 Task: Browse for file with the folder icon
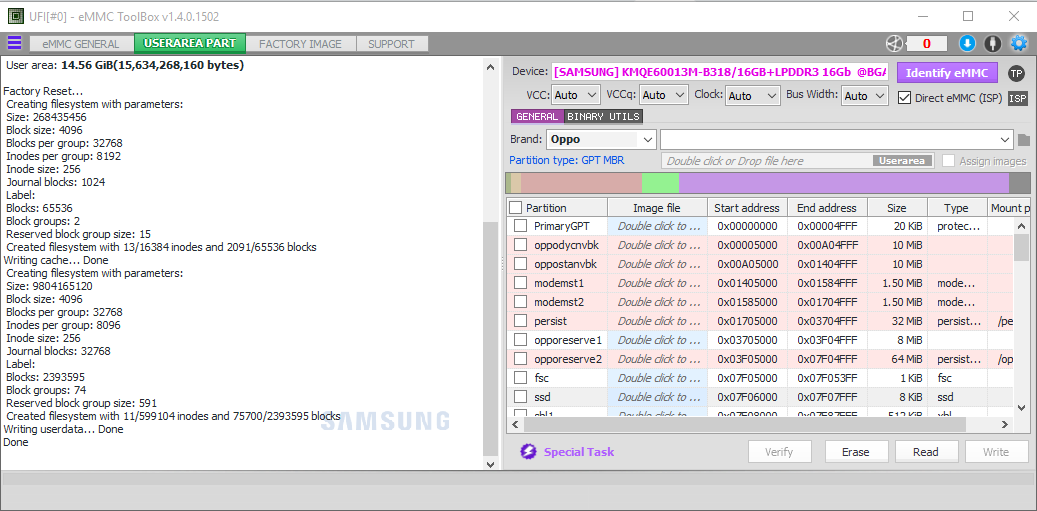click(1024, 140)
